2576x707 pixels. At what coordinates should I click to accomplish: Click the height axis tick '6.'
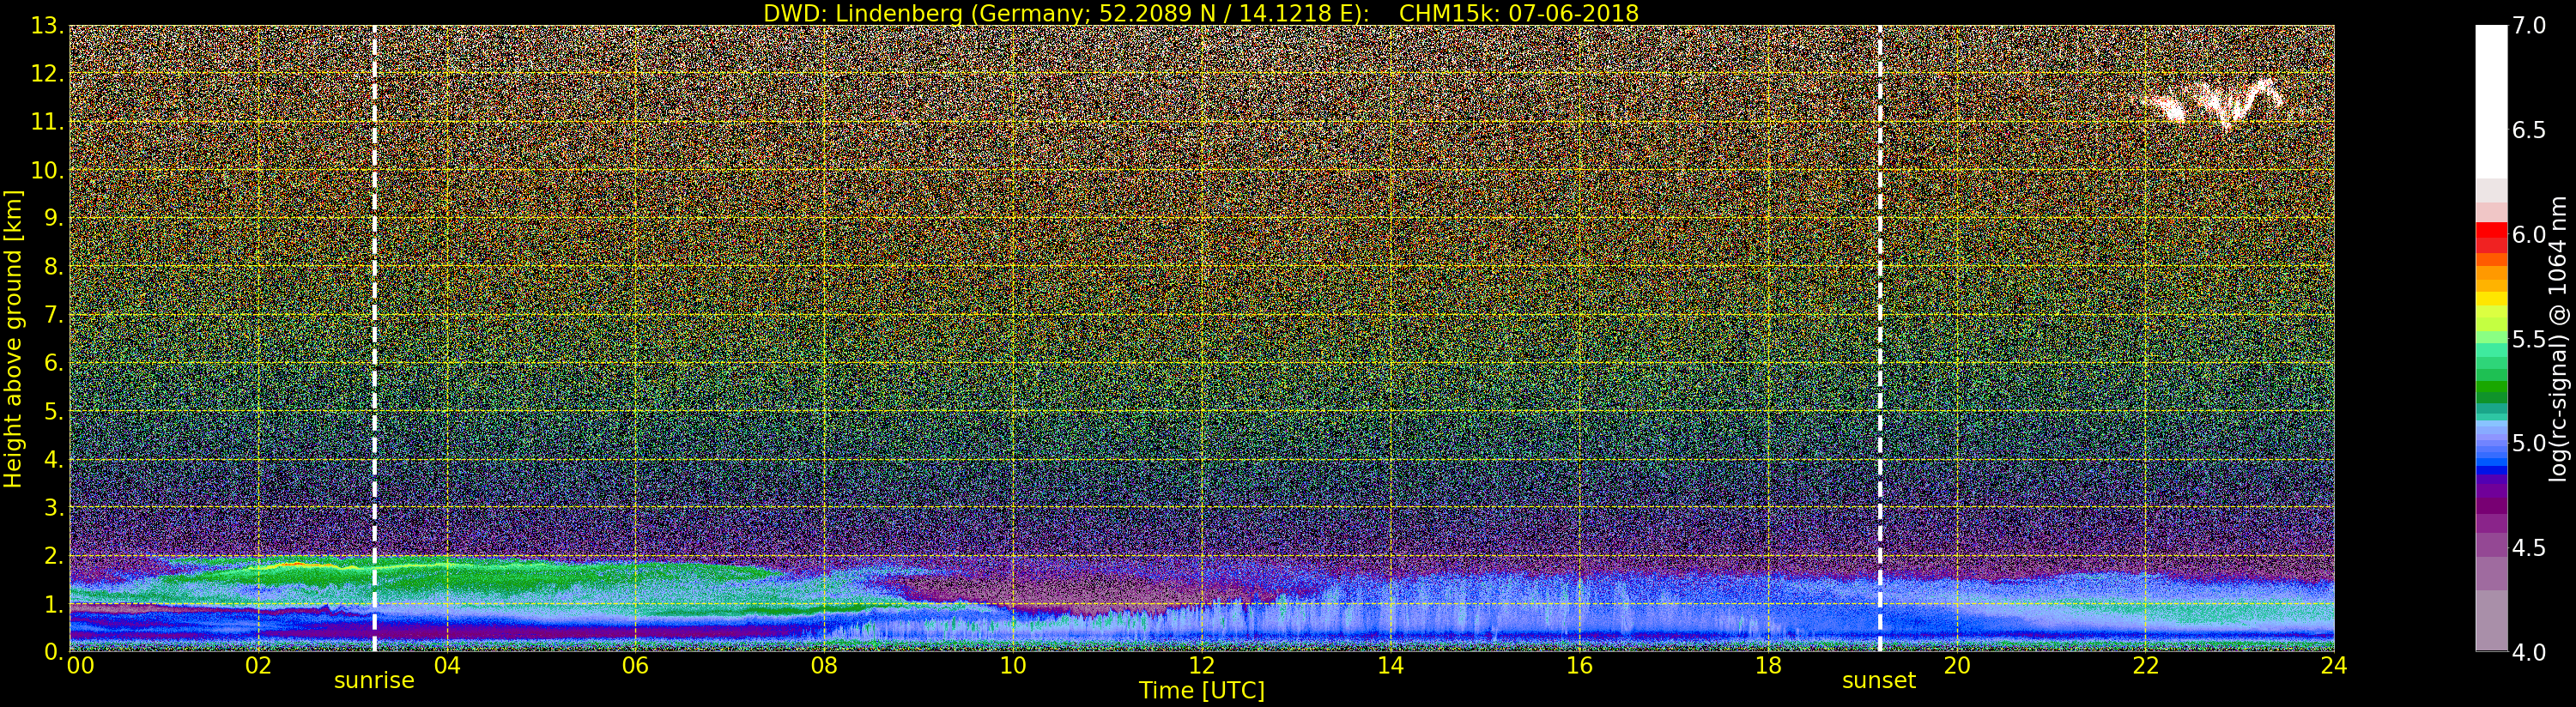pos(54,363)
